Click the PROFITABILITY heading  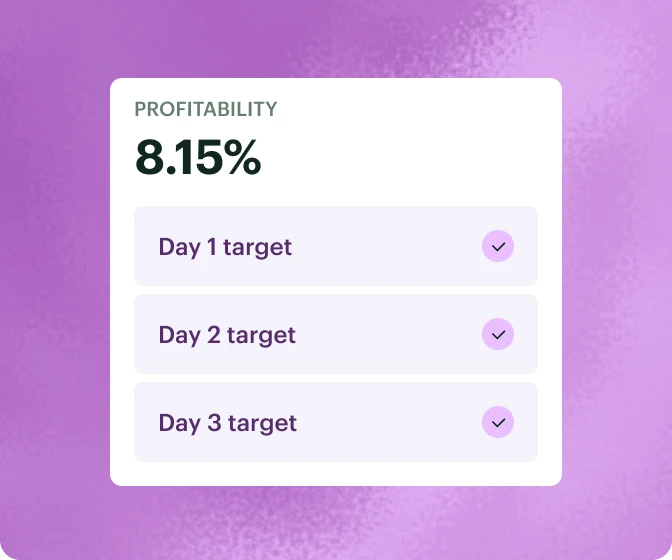(206, 110)
